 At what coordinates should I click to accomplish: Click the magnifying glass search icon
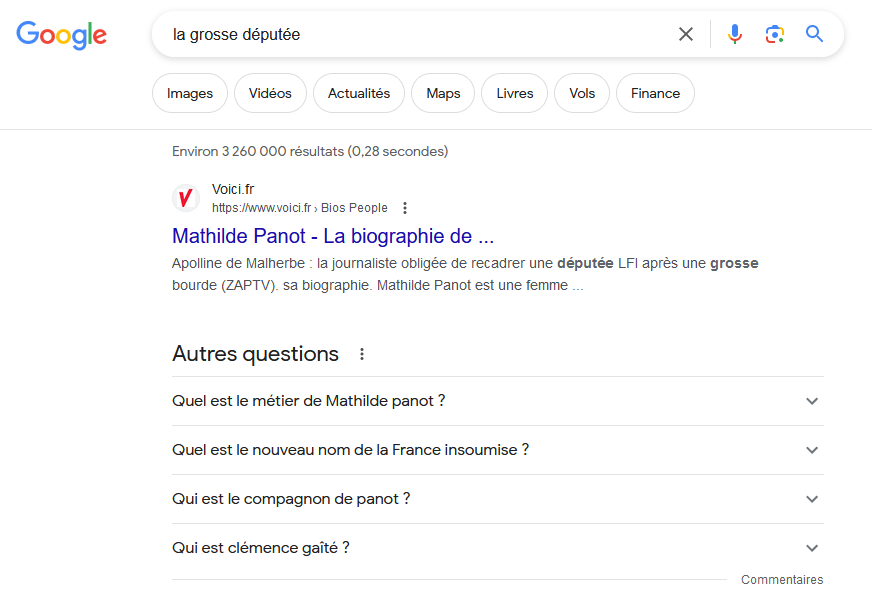(815, 35)
